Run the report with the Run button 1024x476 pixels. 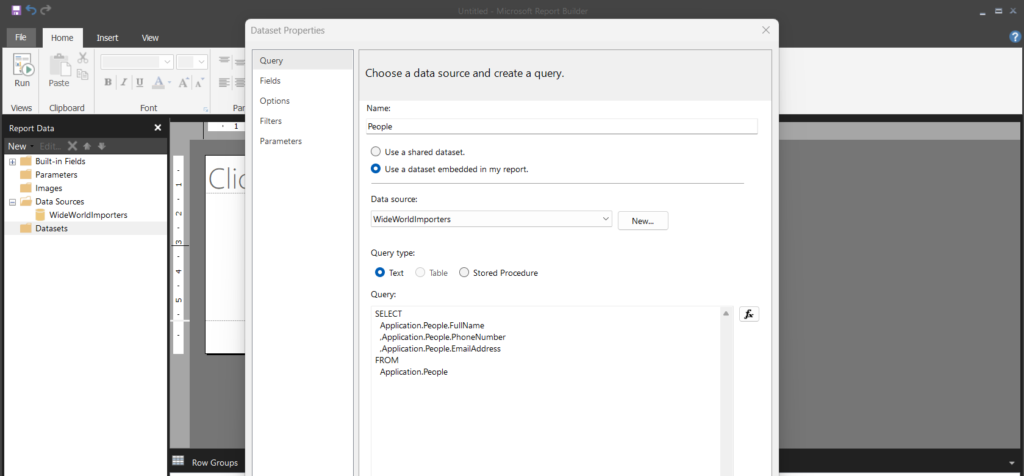pyautogui.click(x=22, y=71)
